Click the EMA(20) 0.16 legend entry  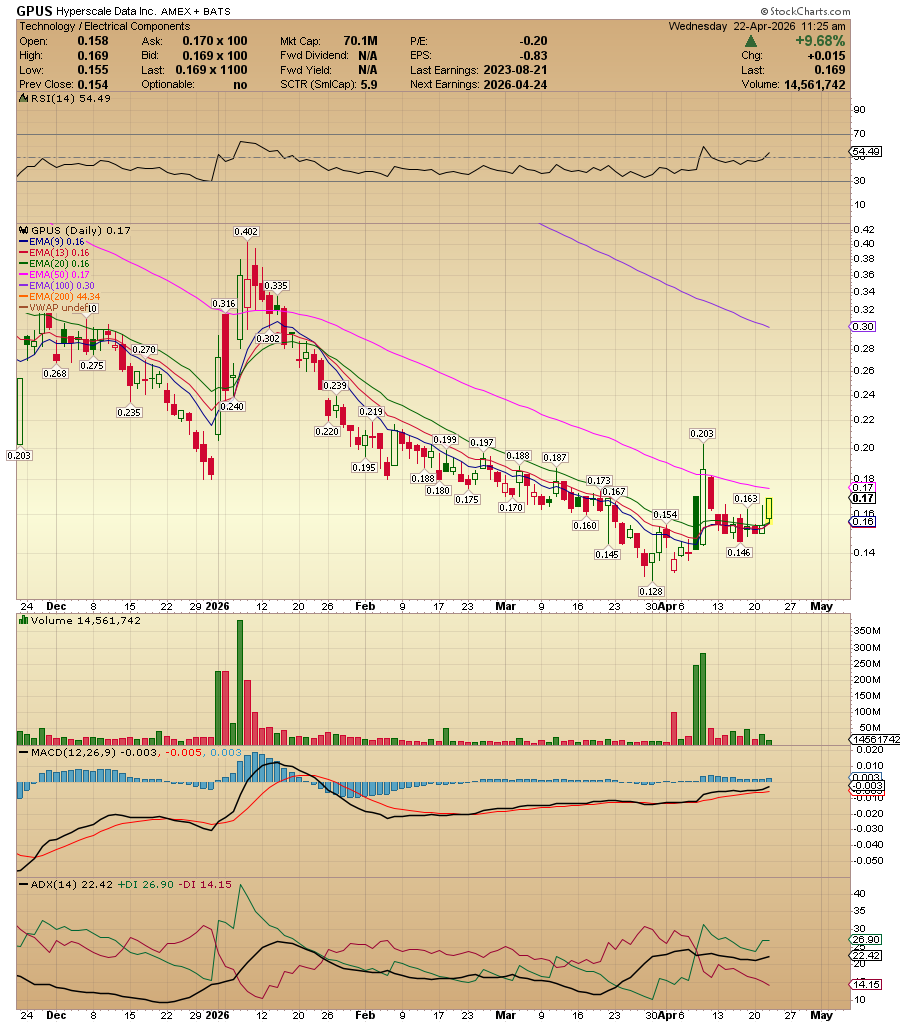coord(54,264)
